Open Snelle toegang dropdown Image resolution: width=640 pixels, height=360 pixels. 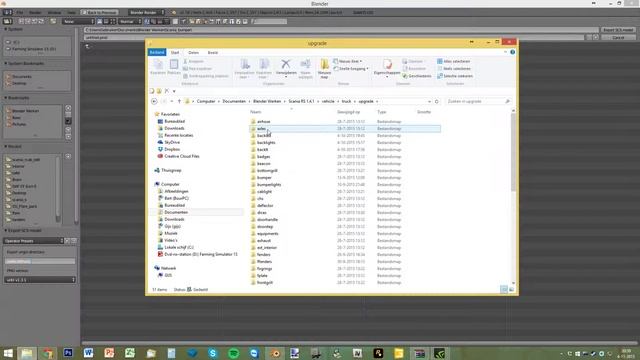pyautogui.click(x=351, y=69)
